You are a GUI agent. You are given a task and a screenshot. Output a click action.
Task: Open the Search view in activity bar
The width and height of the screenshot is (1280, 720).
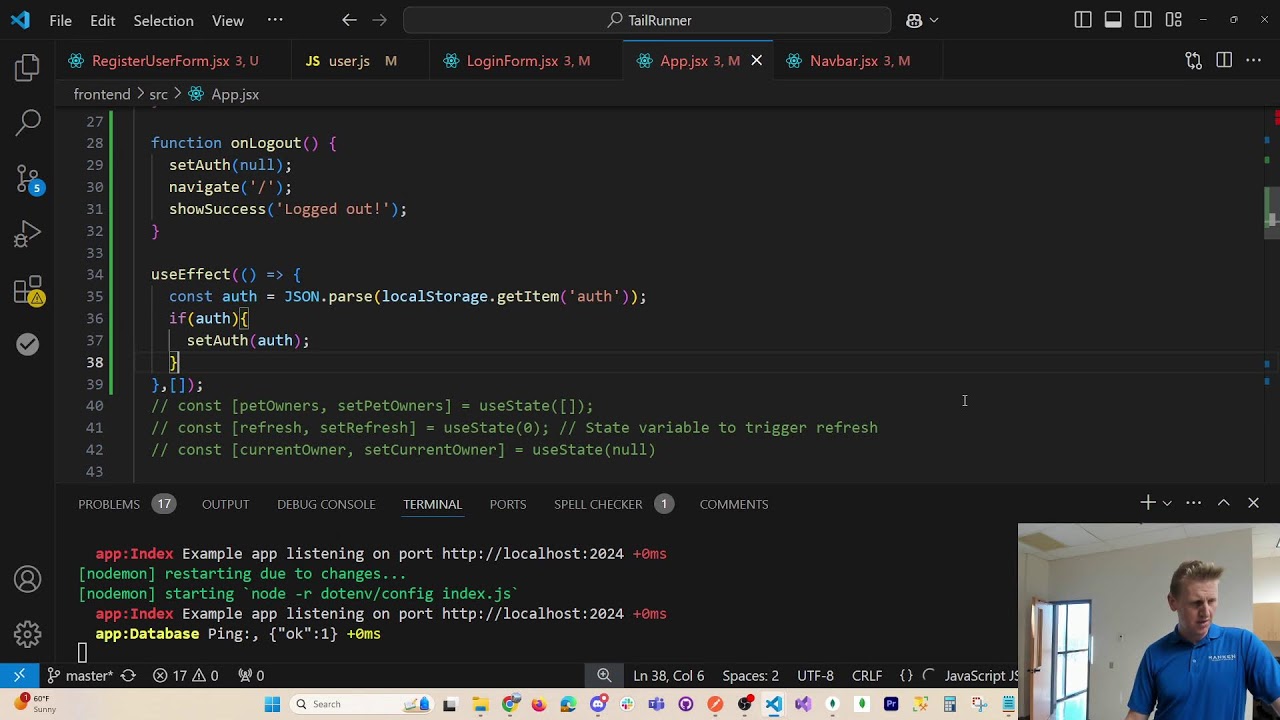(27, 123)
